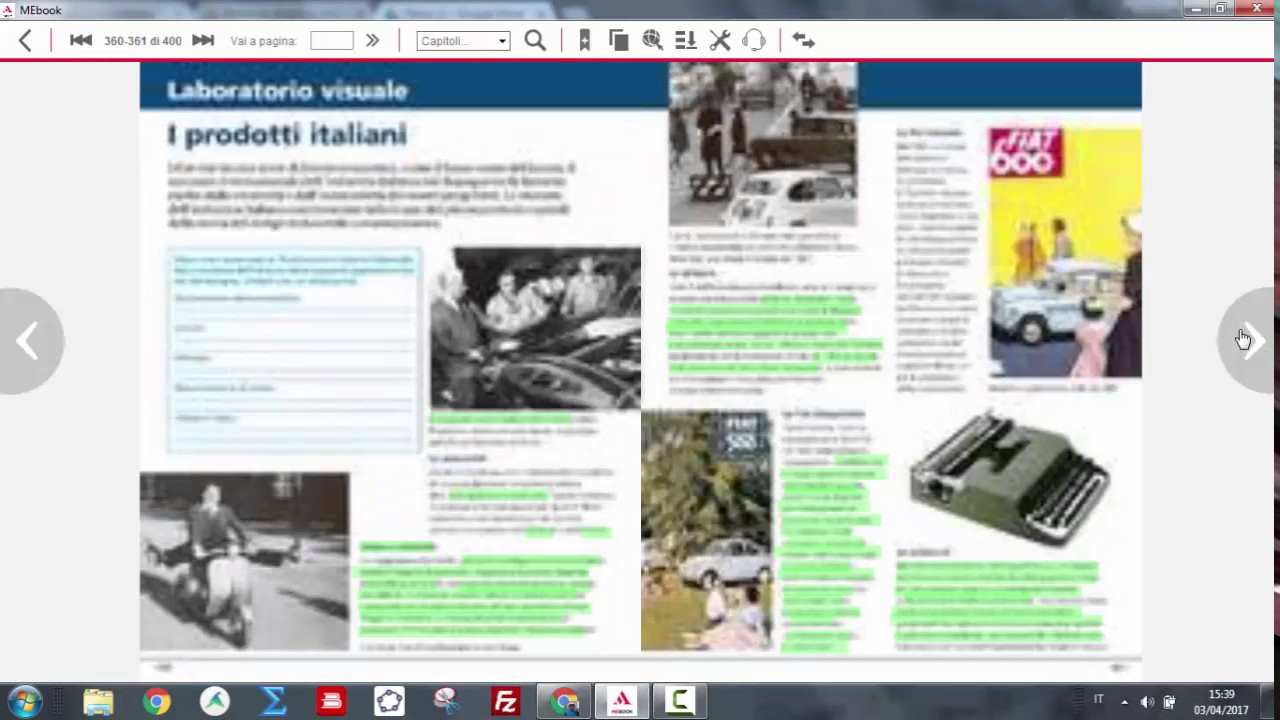Image resolution: width=1280 pixels, height=720 pixels.
Task: Click the blue-bordered exercise box
Action: click(x=294, y=351)
